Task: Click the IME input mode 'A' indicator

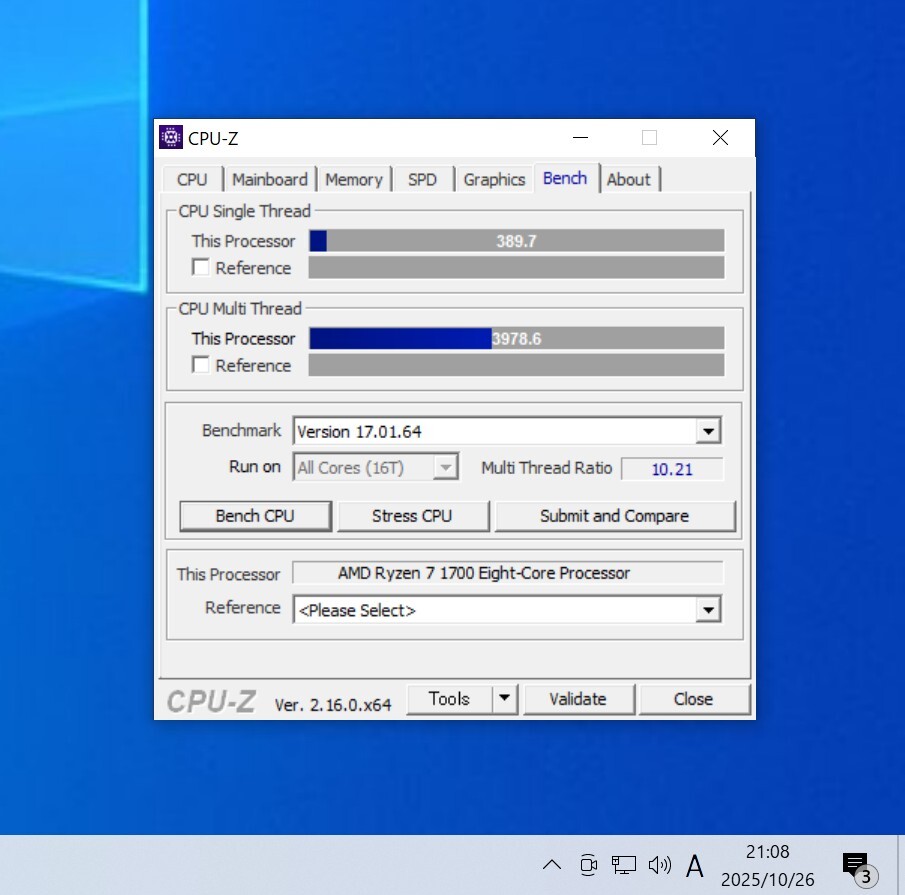Action: click(x=695, y=865)
